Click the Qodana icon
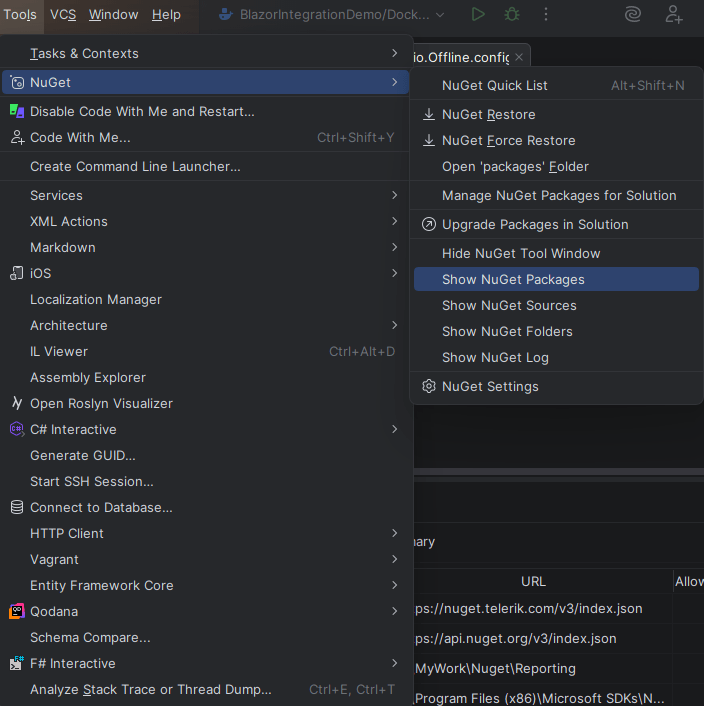This screenshot has height=706, width=704. pyautogui.click(x=17, y=611)
